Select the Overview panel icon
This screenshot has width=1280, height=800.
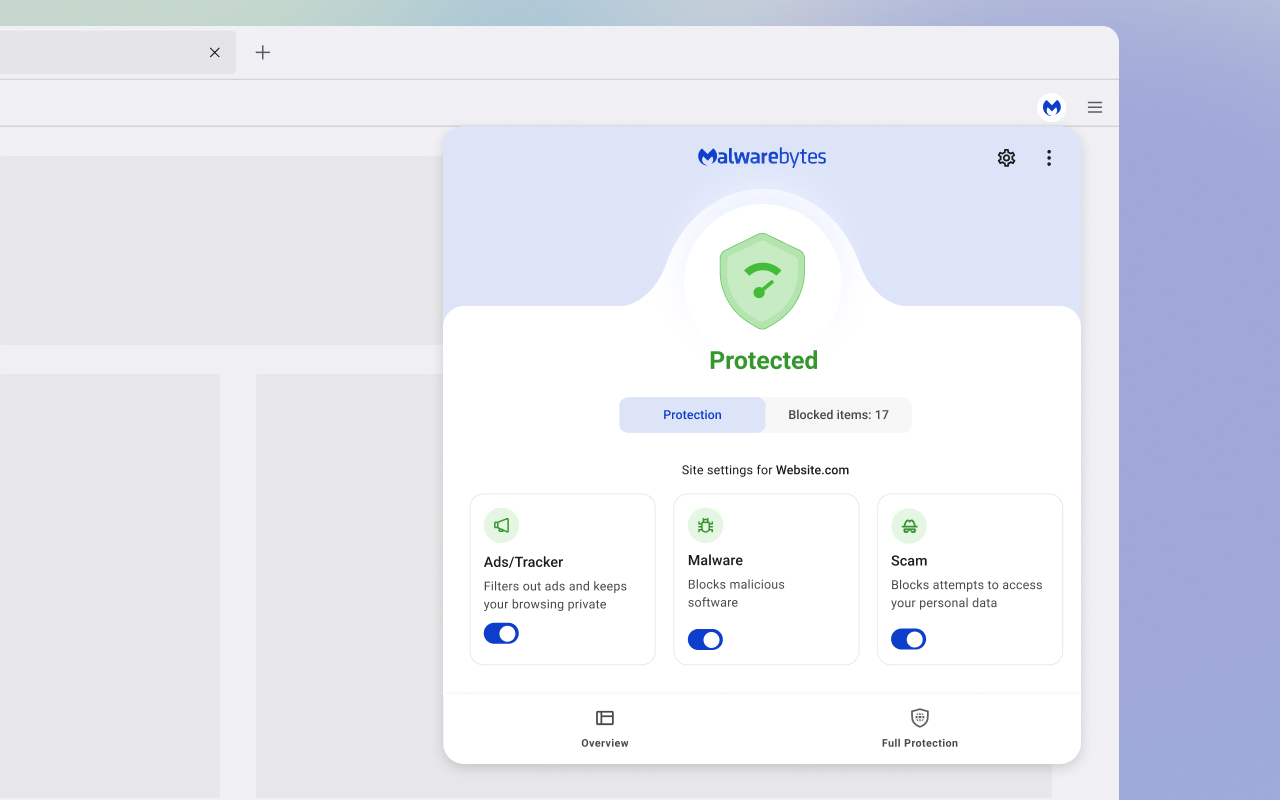click(x=604, y=718)
